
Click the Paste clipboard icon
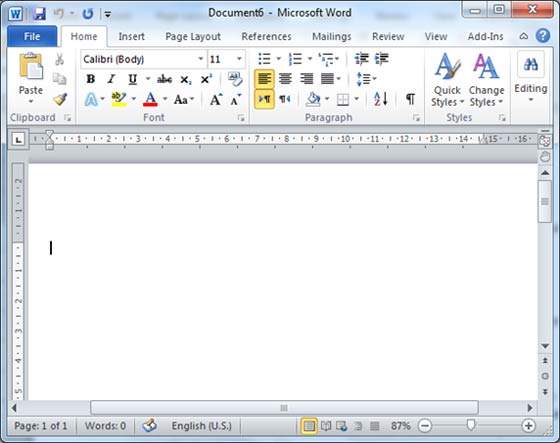(x=31, y=66)
